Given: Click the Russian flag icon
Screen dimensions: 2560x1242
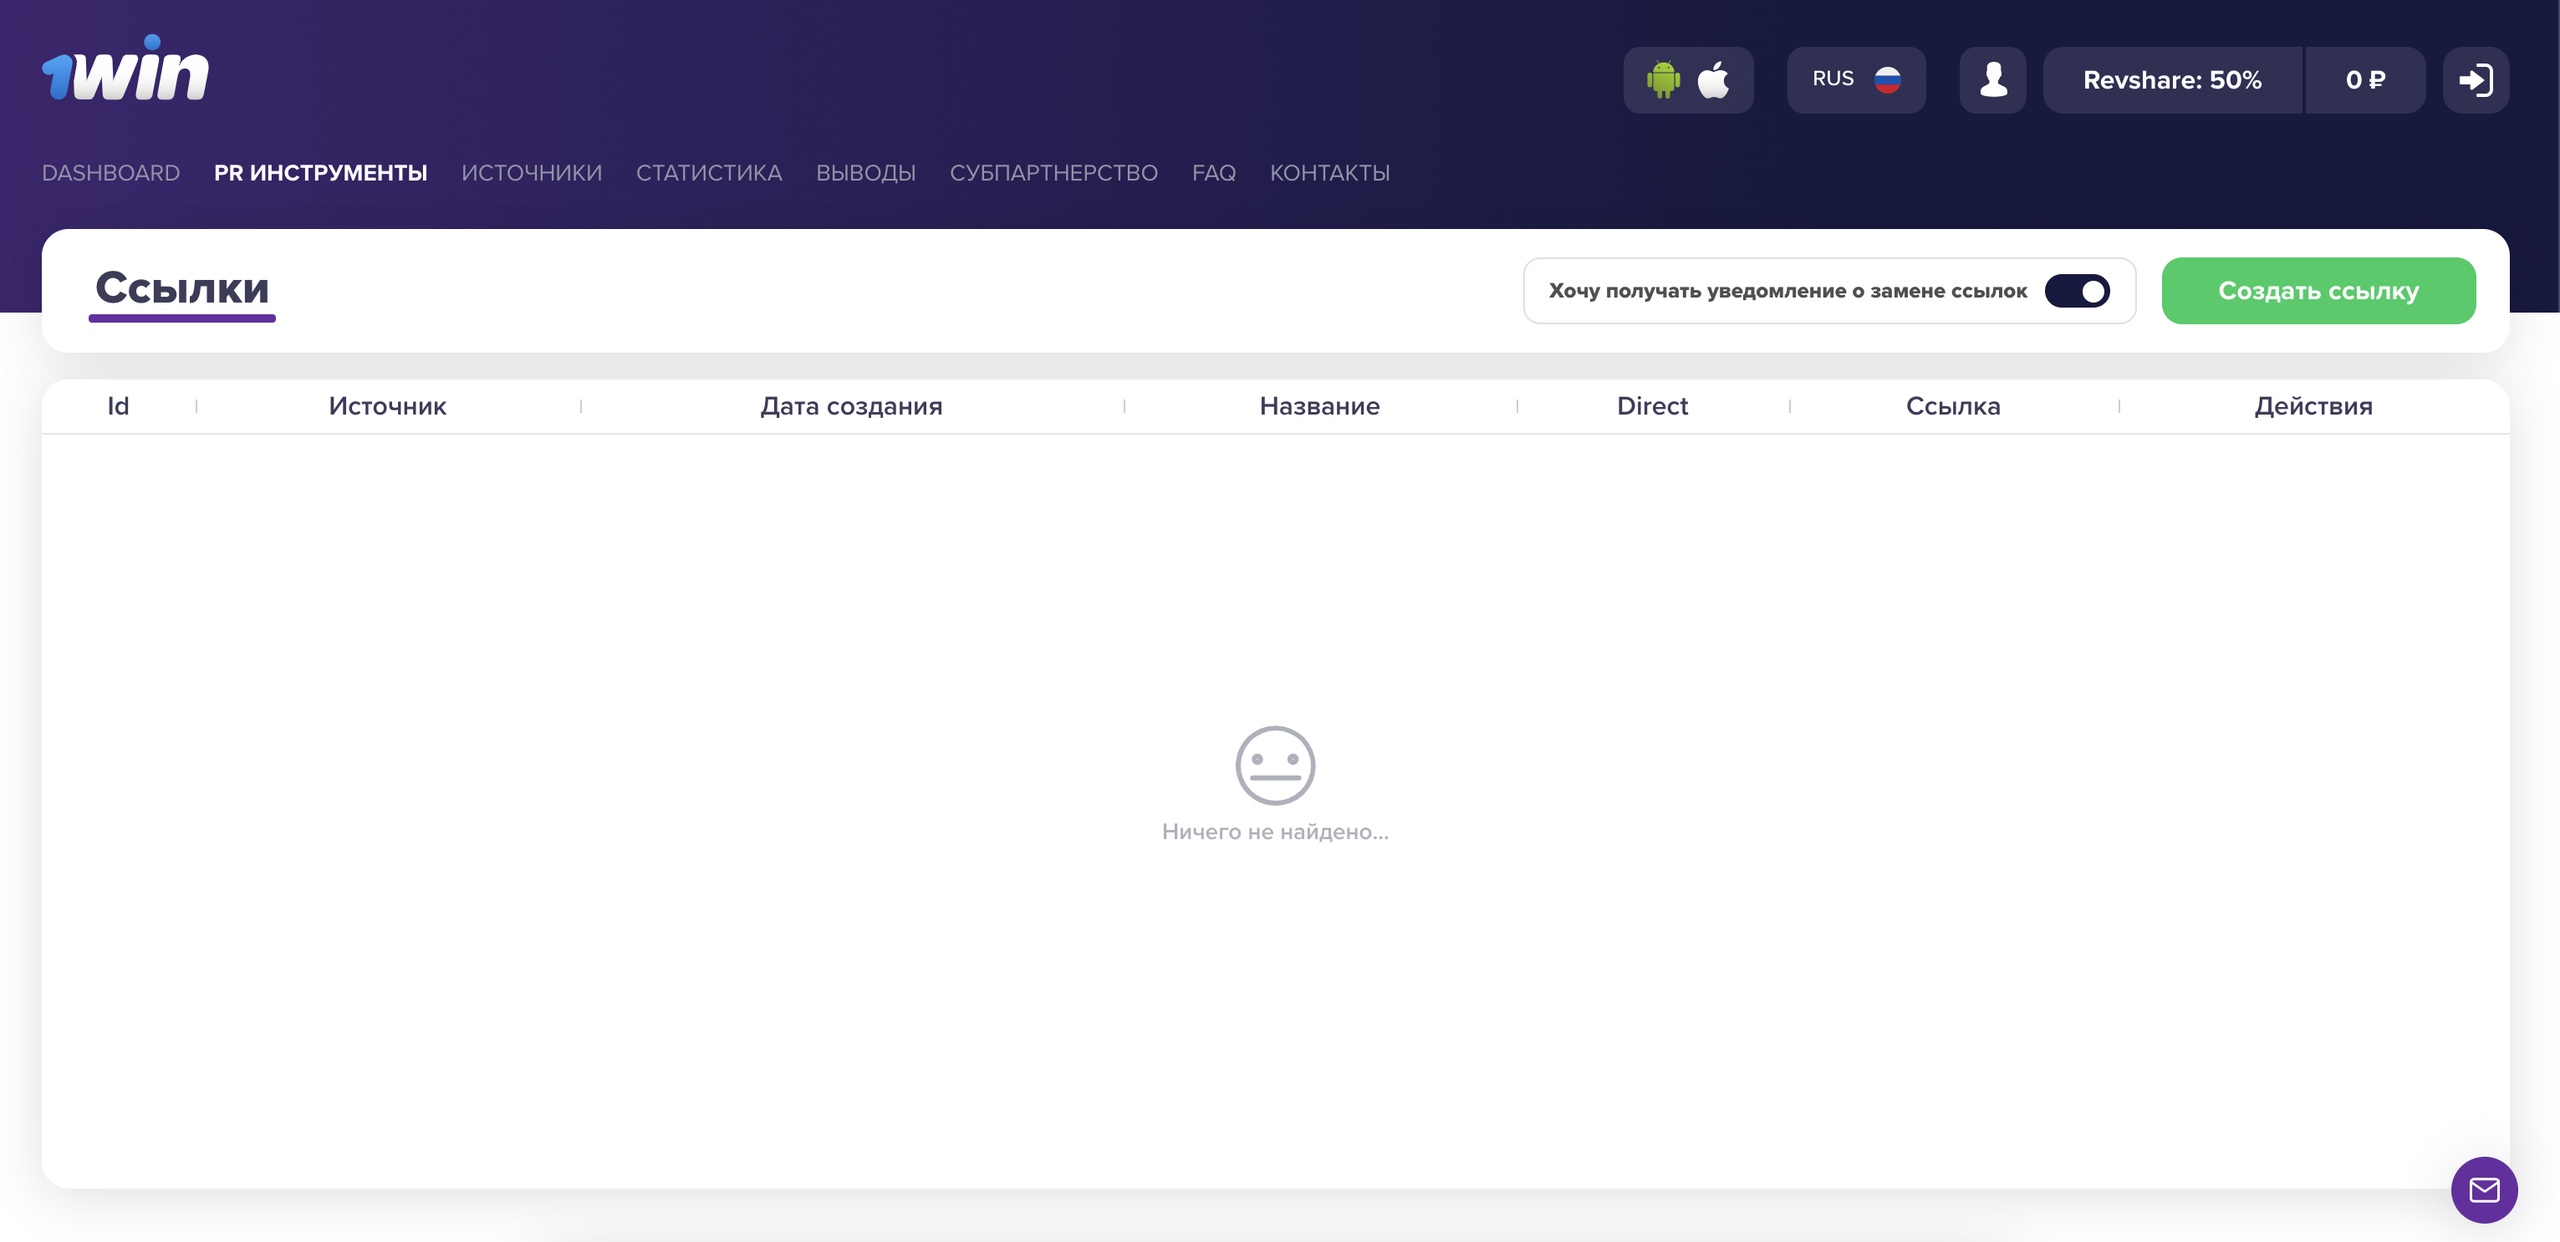Looking at the screenshot, I should coord(1887,80).
